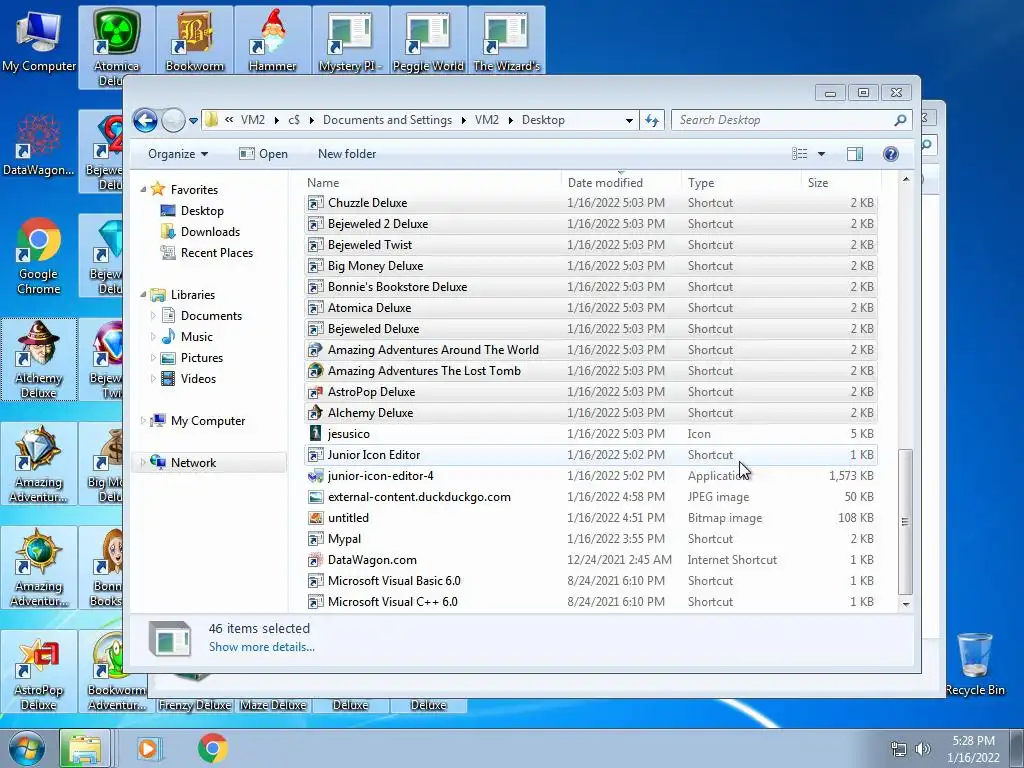Select the Bookworm desktop shortcut
The height and width of the screenshot is (768, 1024).
click(195, 40)
